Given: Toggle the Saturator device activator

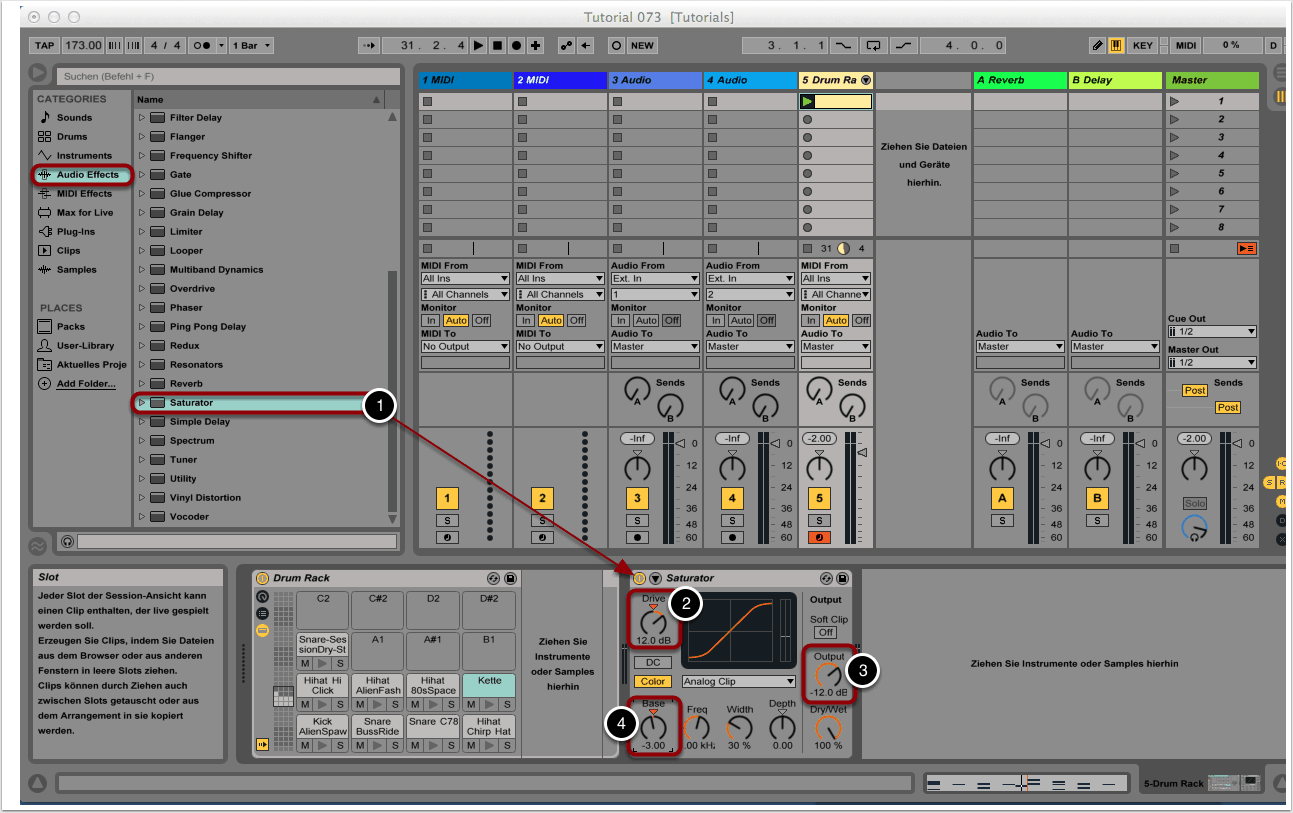Looking at the screenshot, I should click(x=639, y=578).
